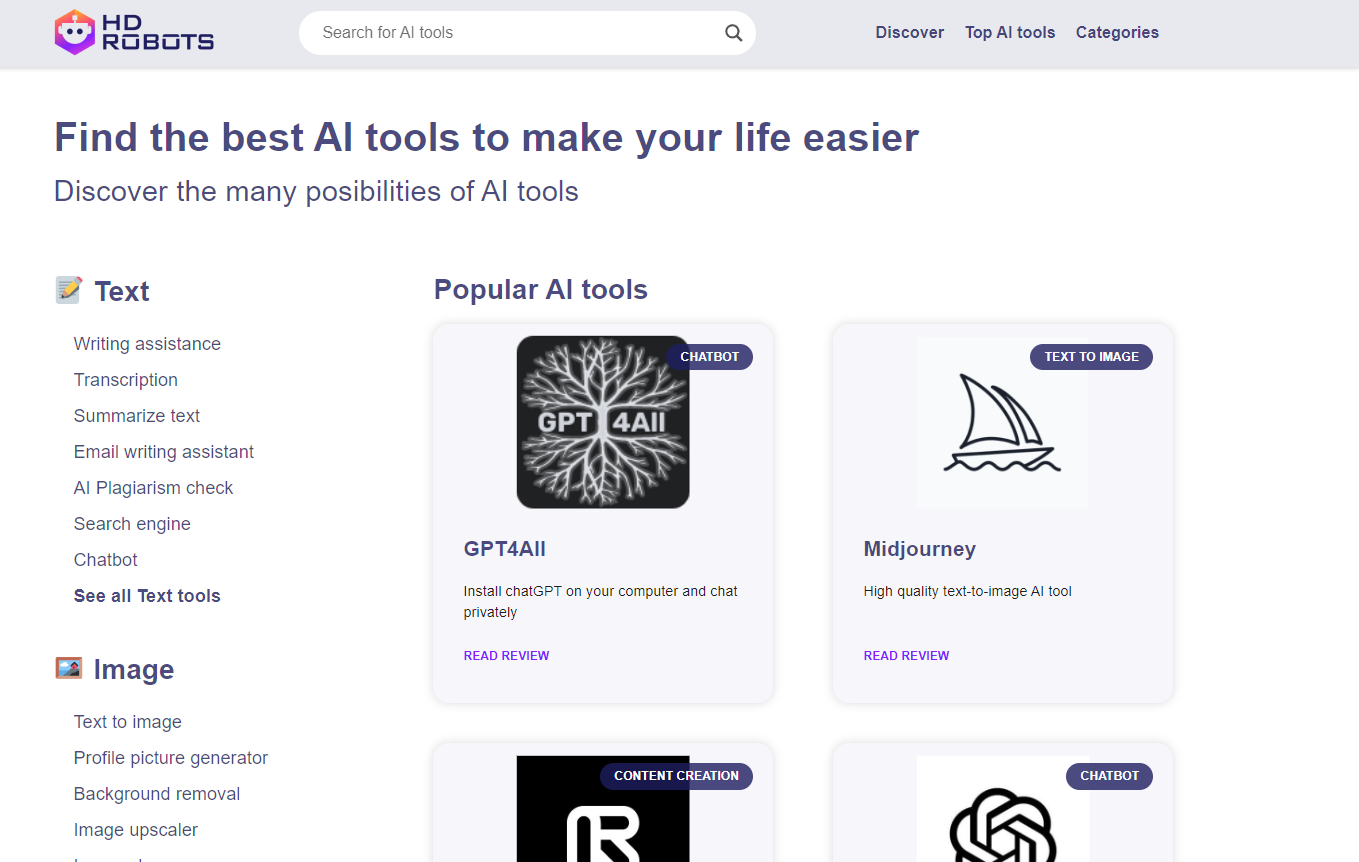This screenshot has width=1359, height=862.
Task: Click the search magnifier icon
Action: click(733, 33)
